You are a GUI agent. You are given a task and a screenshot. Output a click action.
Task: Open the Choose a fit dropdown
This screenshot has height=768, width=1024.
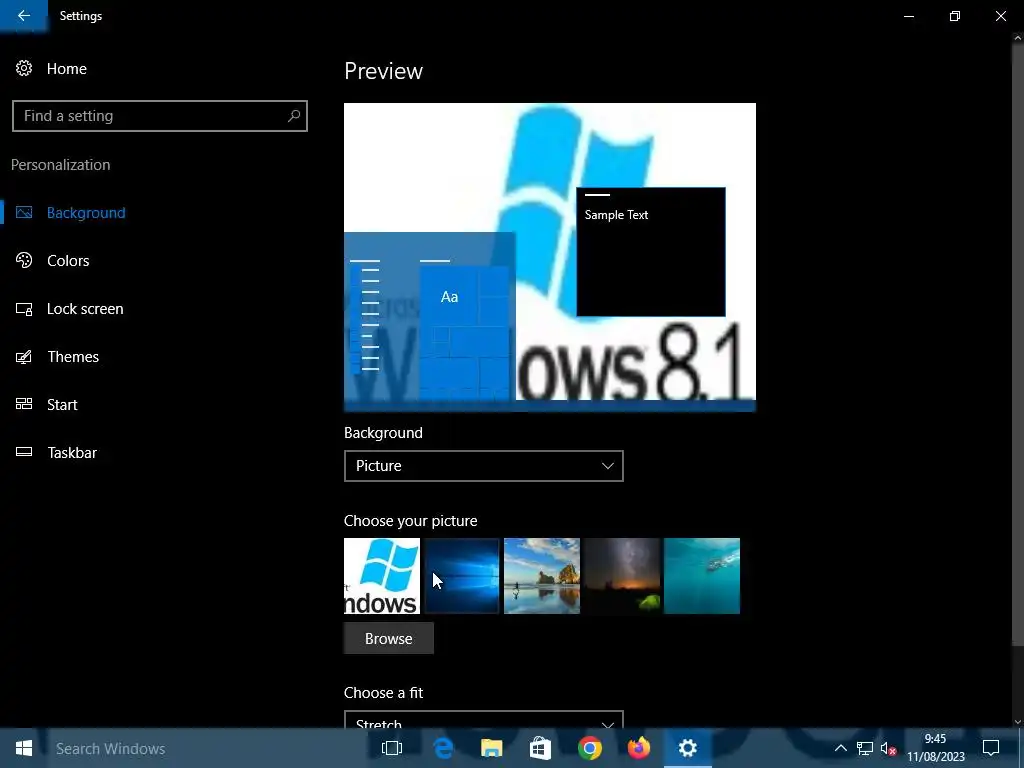483,720
